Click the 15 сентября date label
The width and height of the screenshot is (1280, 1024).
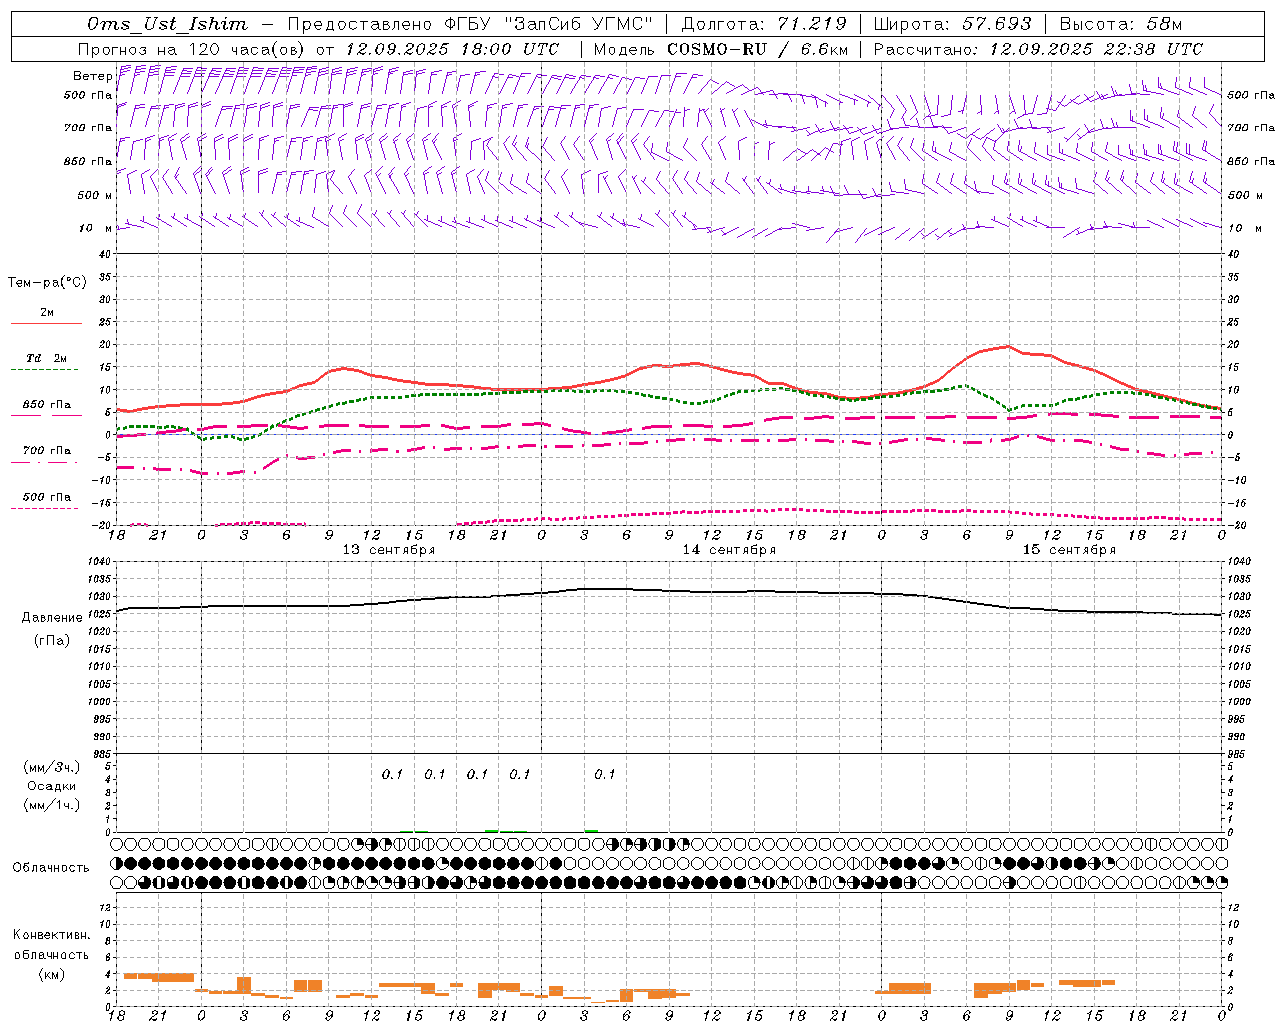1069,549
